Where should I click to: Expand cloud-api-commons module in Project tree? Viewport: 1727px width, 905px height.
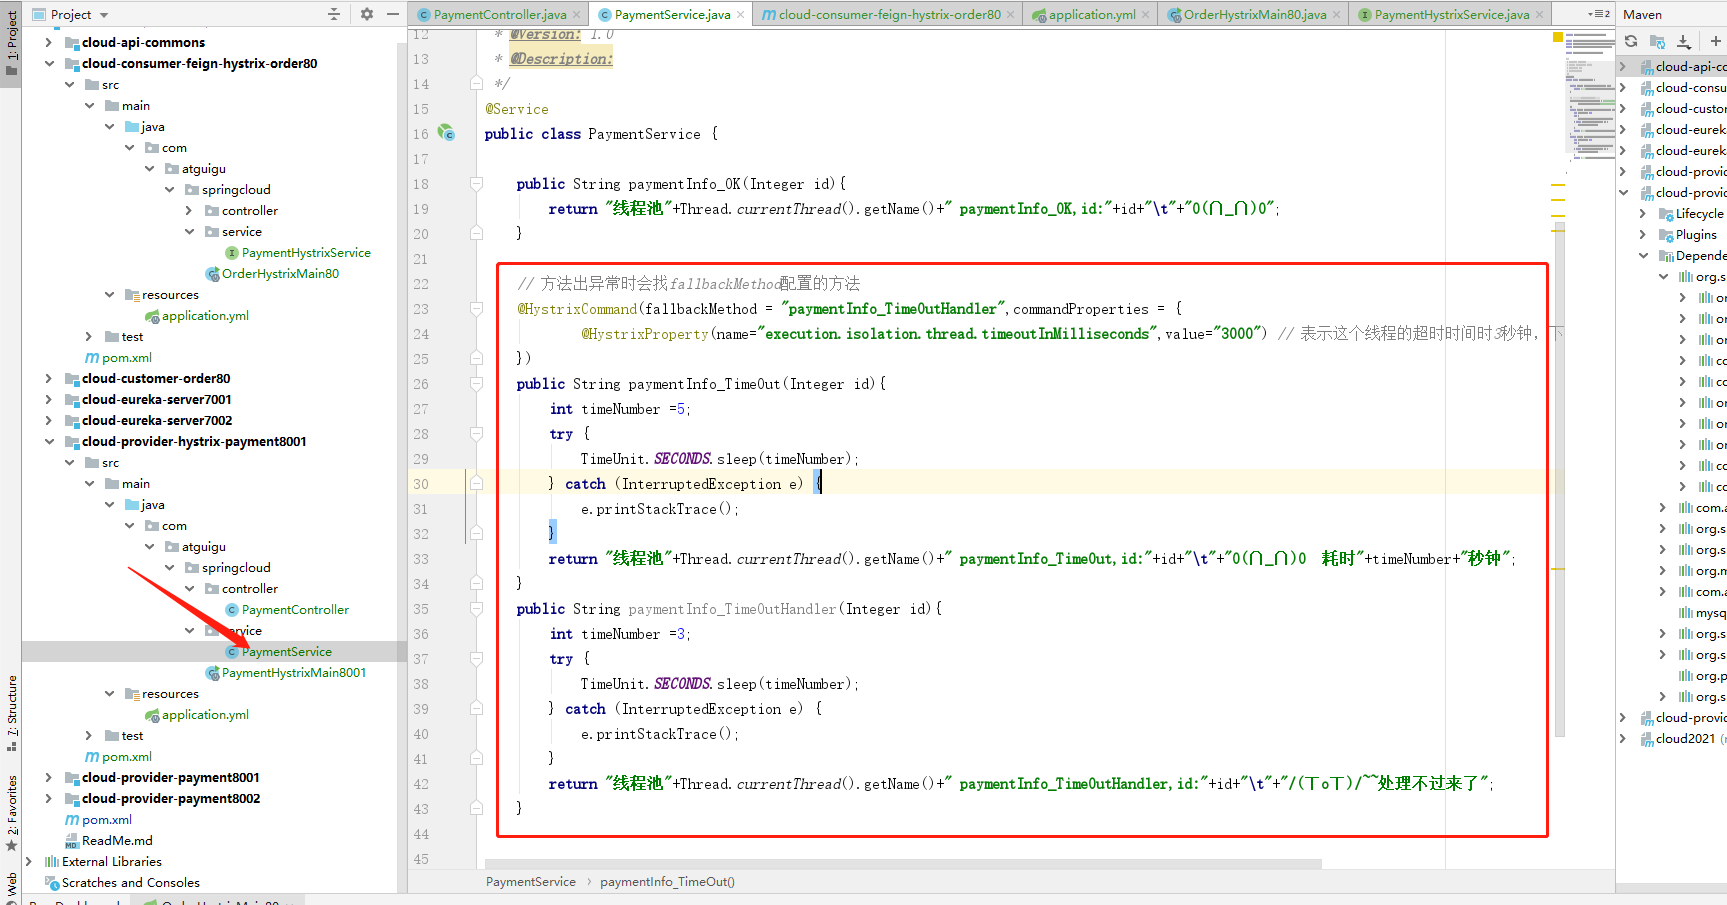pyautogui.click(x=49, y=42)
